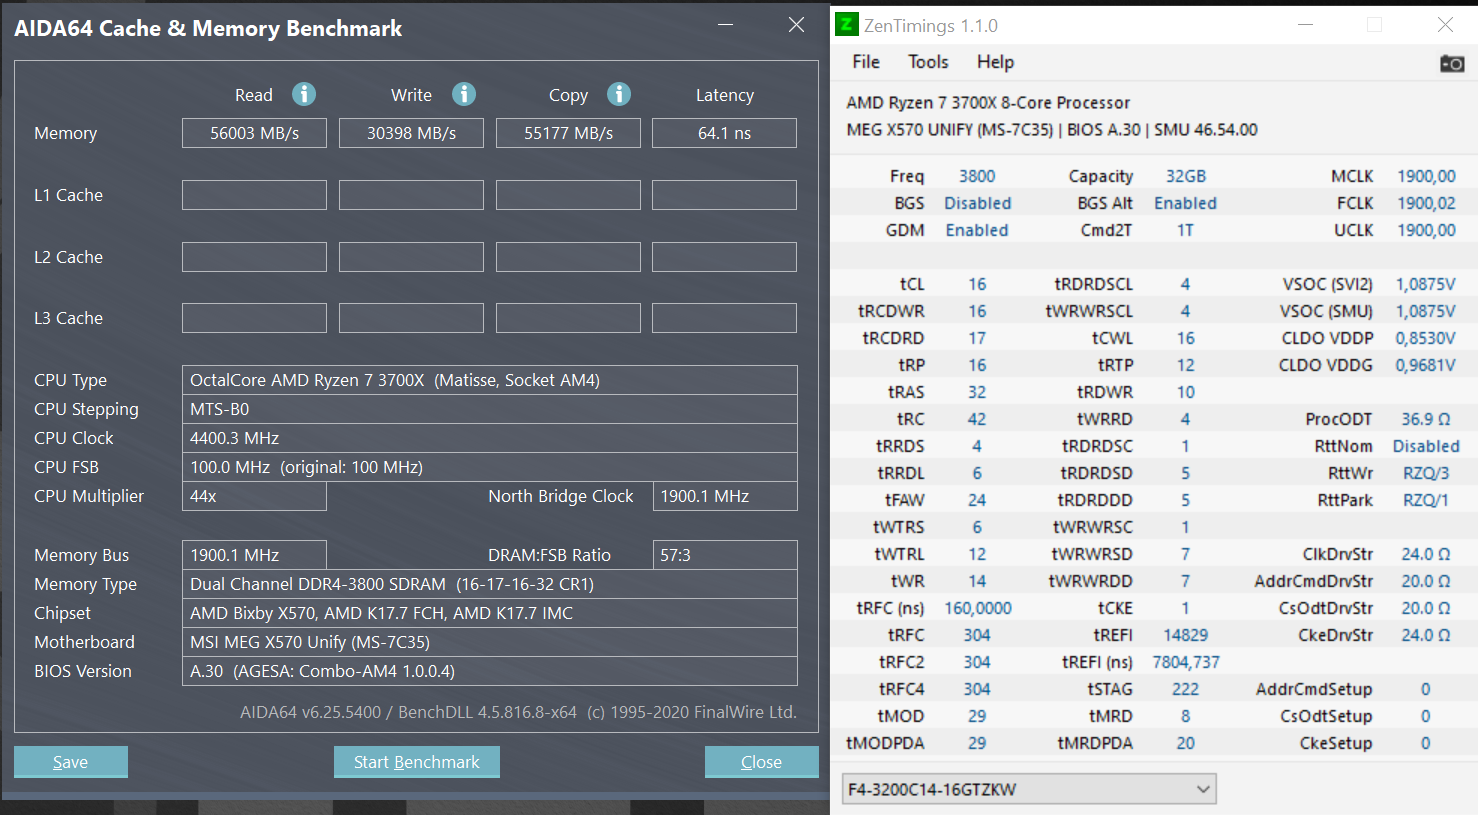Image resolution: width=1478 pixels, height=815 pixels.
Task: Click the MEG X570 UNIFY BIOS info line
Action: [x=1052, y=129]
